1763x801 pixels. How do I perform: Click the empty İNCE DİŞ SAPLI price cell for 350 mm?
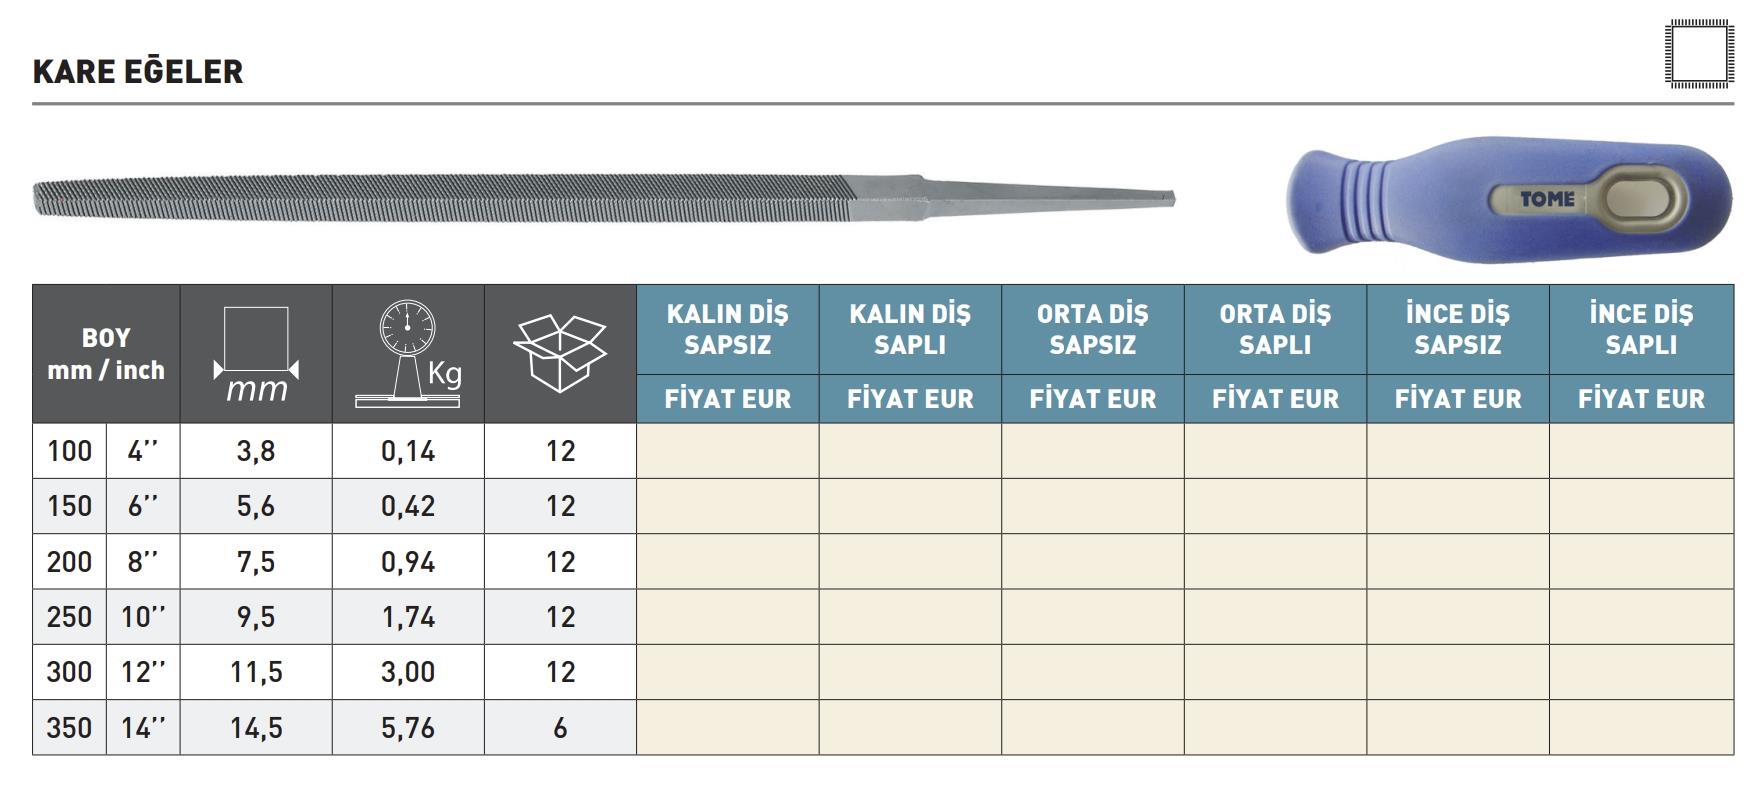[1641, 727]
